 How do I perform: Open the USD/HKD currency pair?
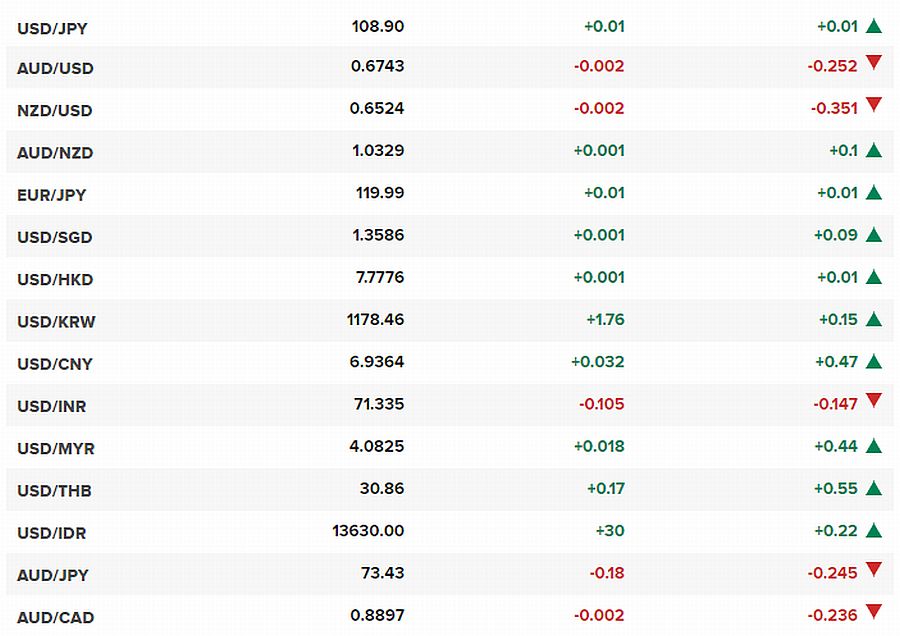point(55,280)
